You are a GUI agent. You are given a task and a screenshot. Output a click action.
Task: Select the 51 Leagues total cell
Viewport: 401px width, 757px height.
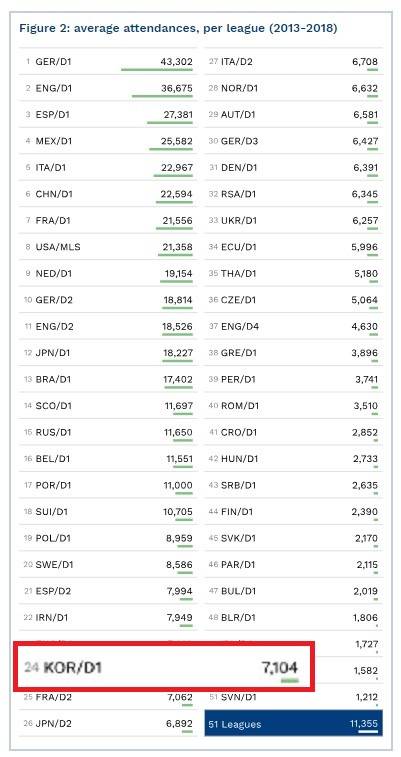click(x=293, y=724)
